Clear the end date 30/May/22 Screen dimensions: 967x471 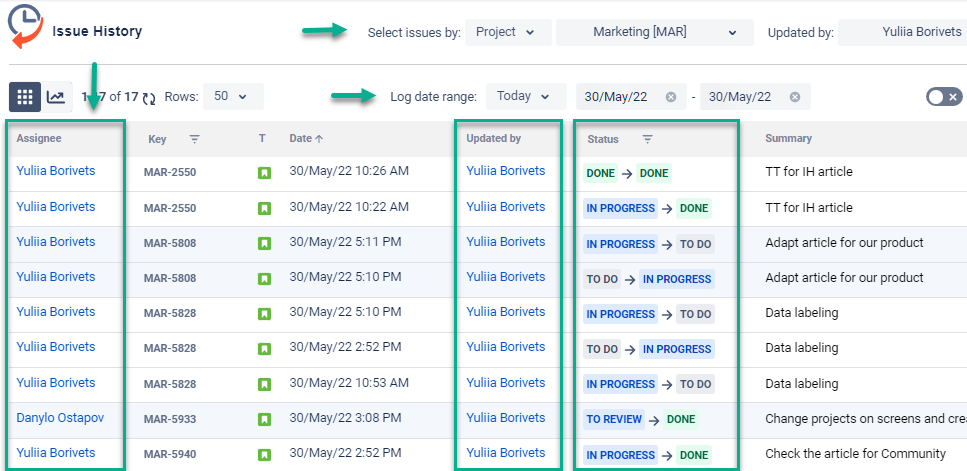point(795,97)
